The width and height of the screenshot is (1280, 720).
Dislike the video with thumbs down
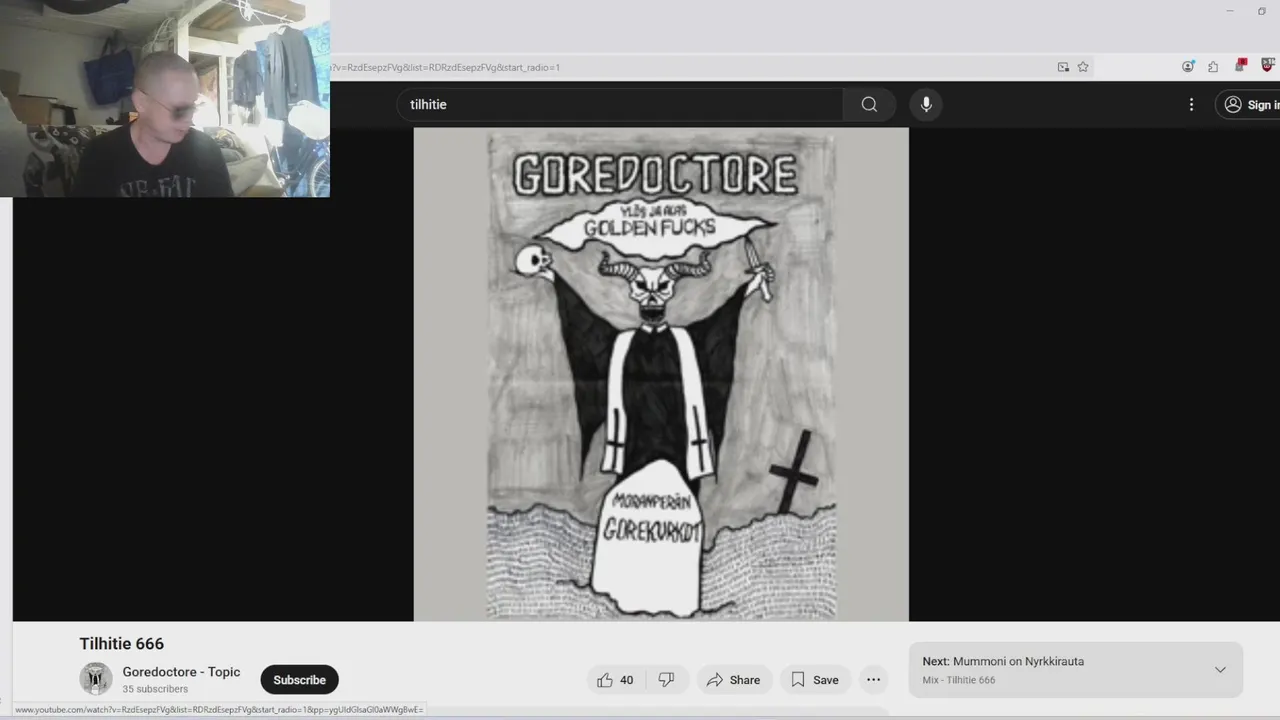(x=666, y=680)
